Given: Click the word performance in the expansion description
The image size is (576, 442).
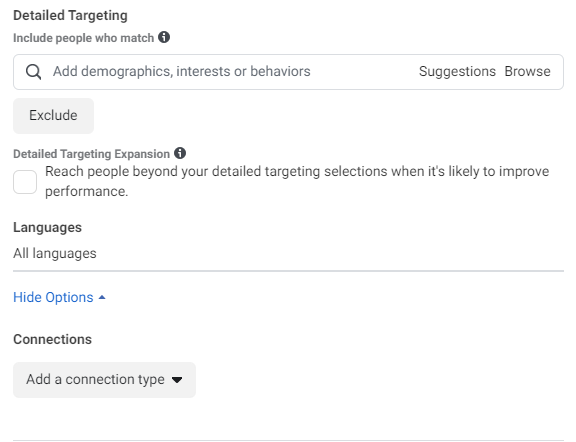Looking at the screenshot, I should pos(86,191).
